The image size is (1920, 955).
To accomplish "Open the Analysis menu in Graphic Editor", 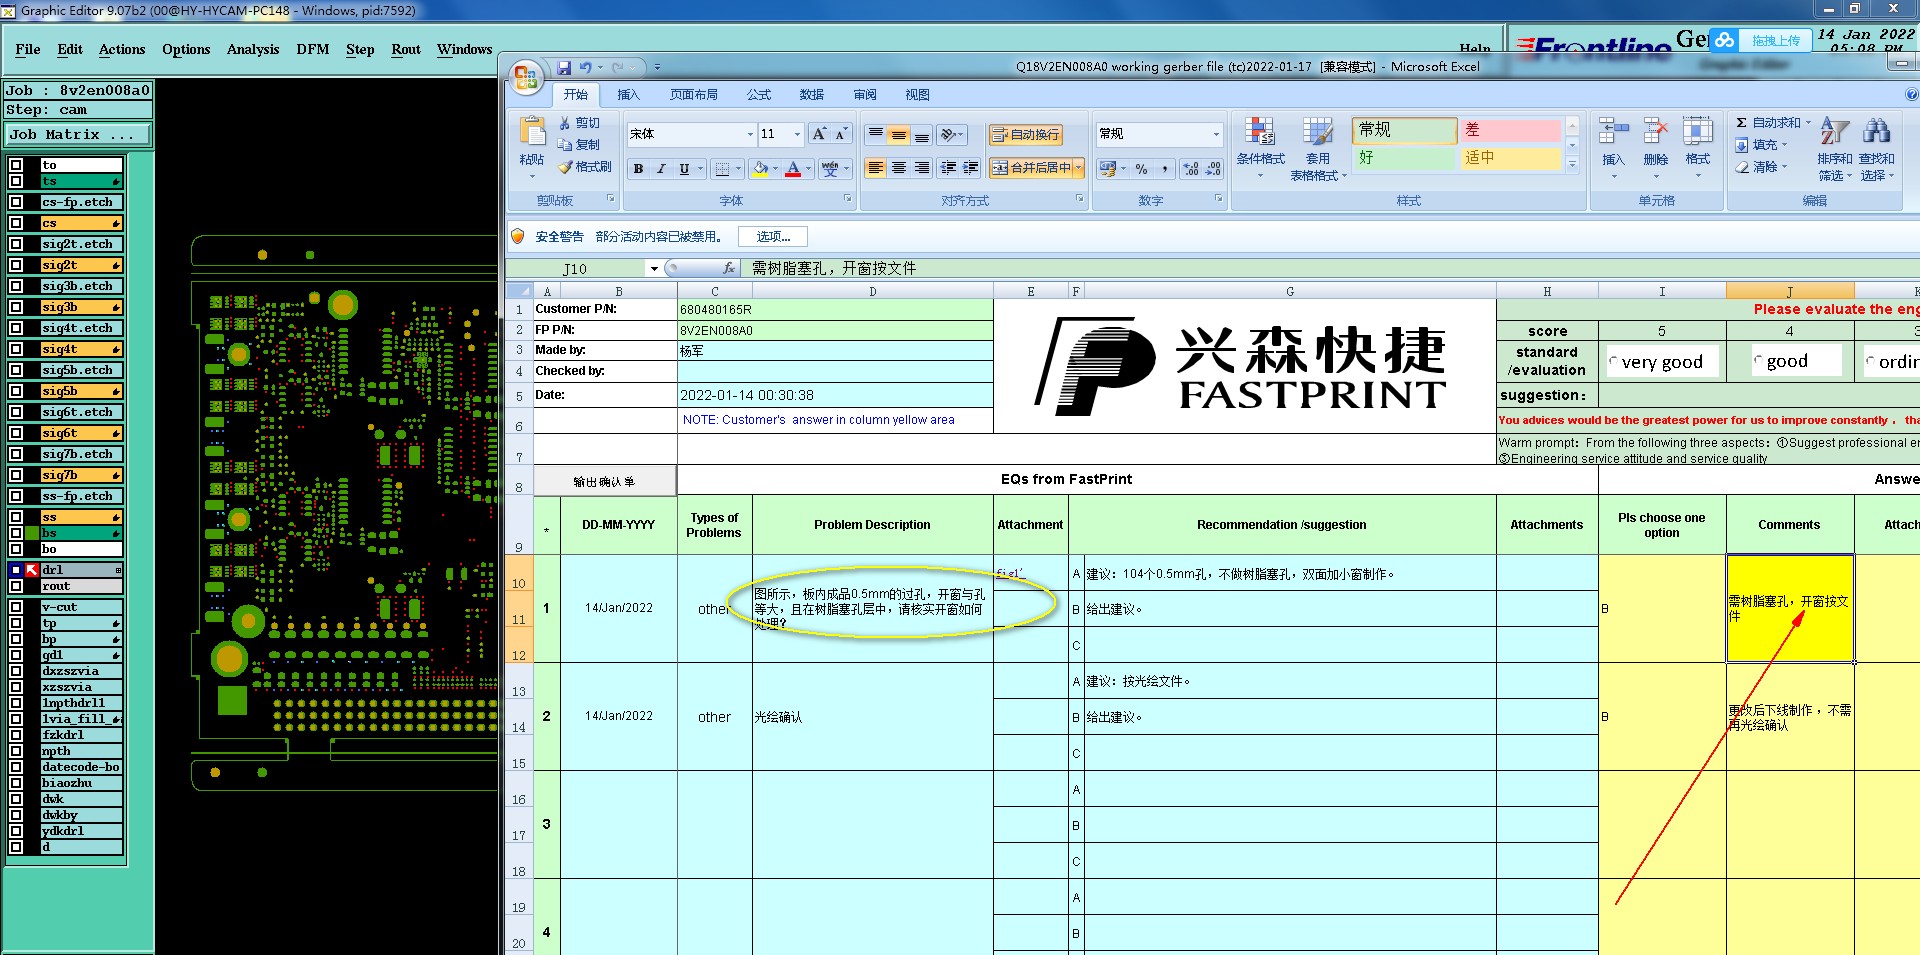I will 253,49.
